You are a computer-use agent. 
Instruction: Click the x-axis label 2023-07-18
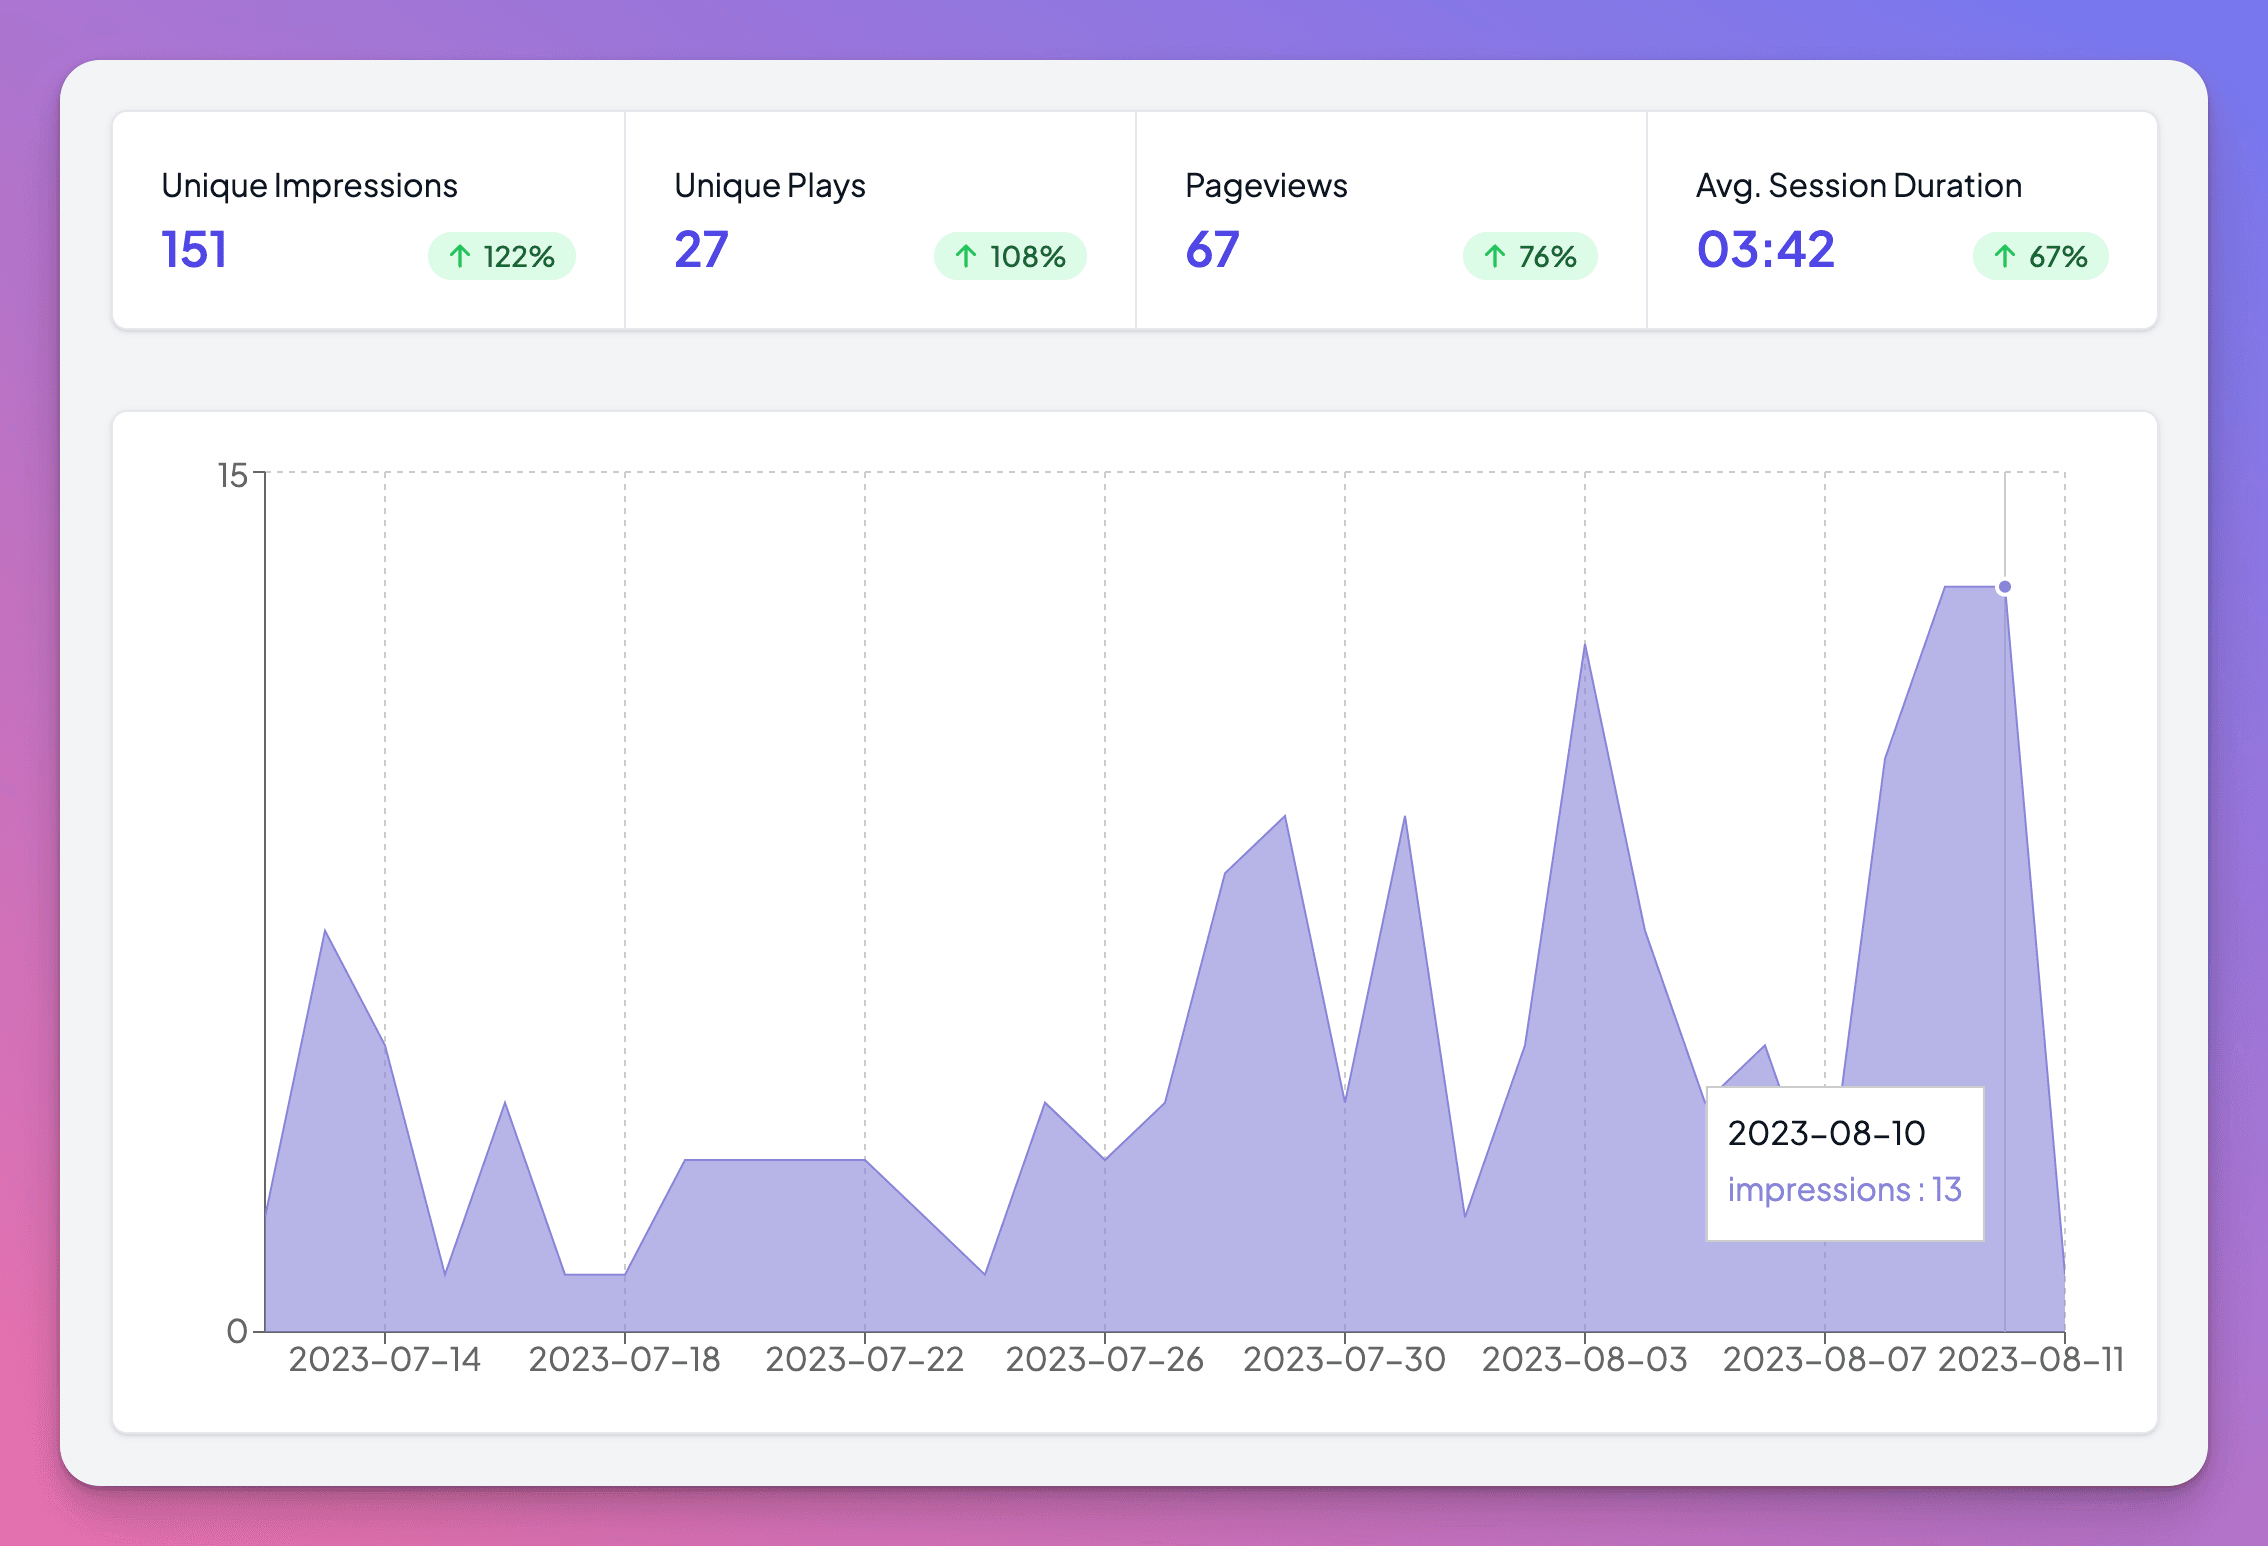(x=625, y=1359)
